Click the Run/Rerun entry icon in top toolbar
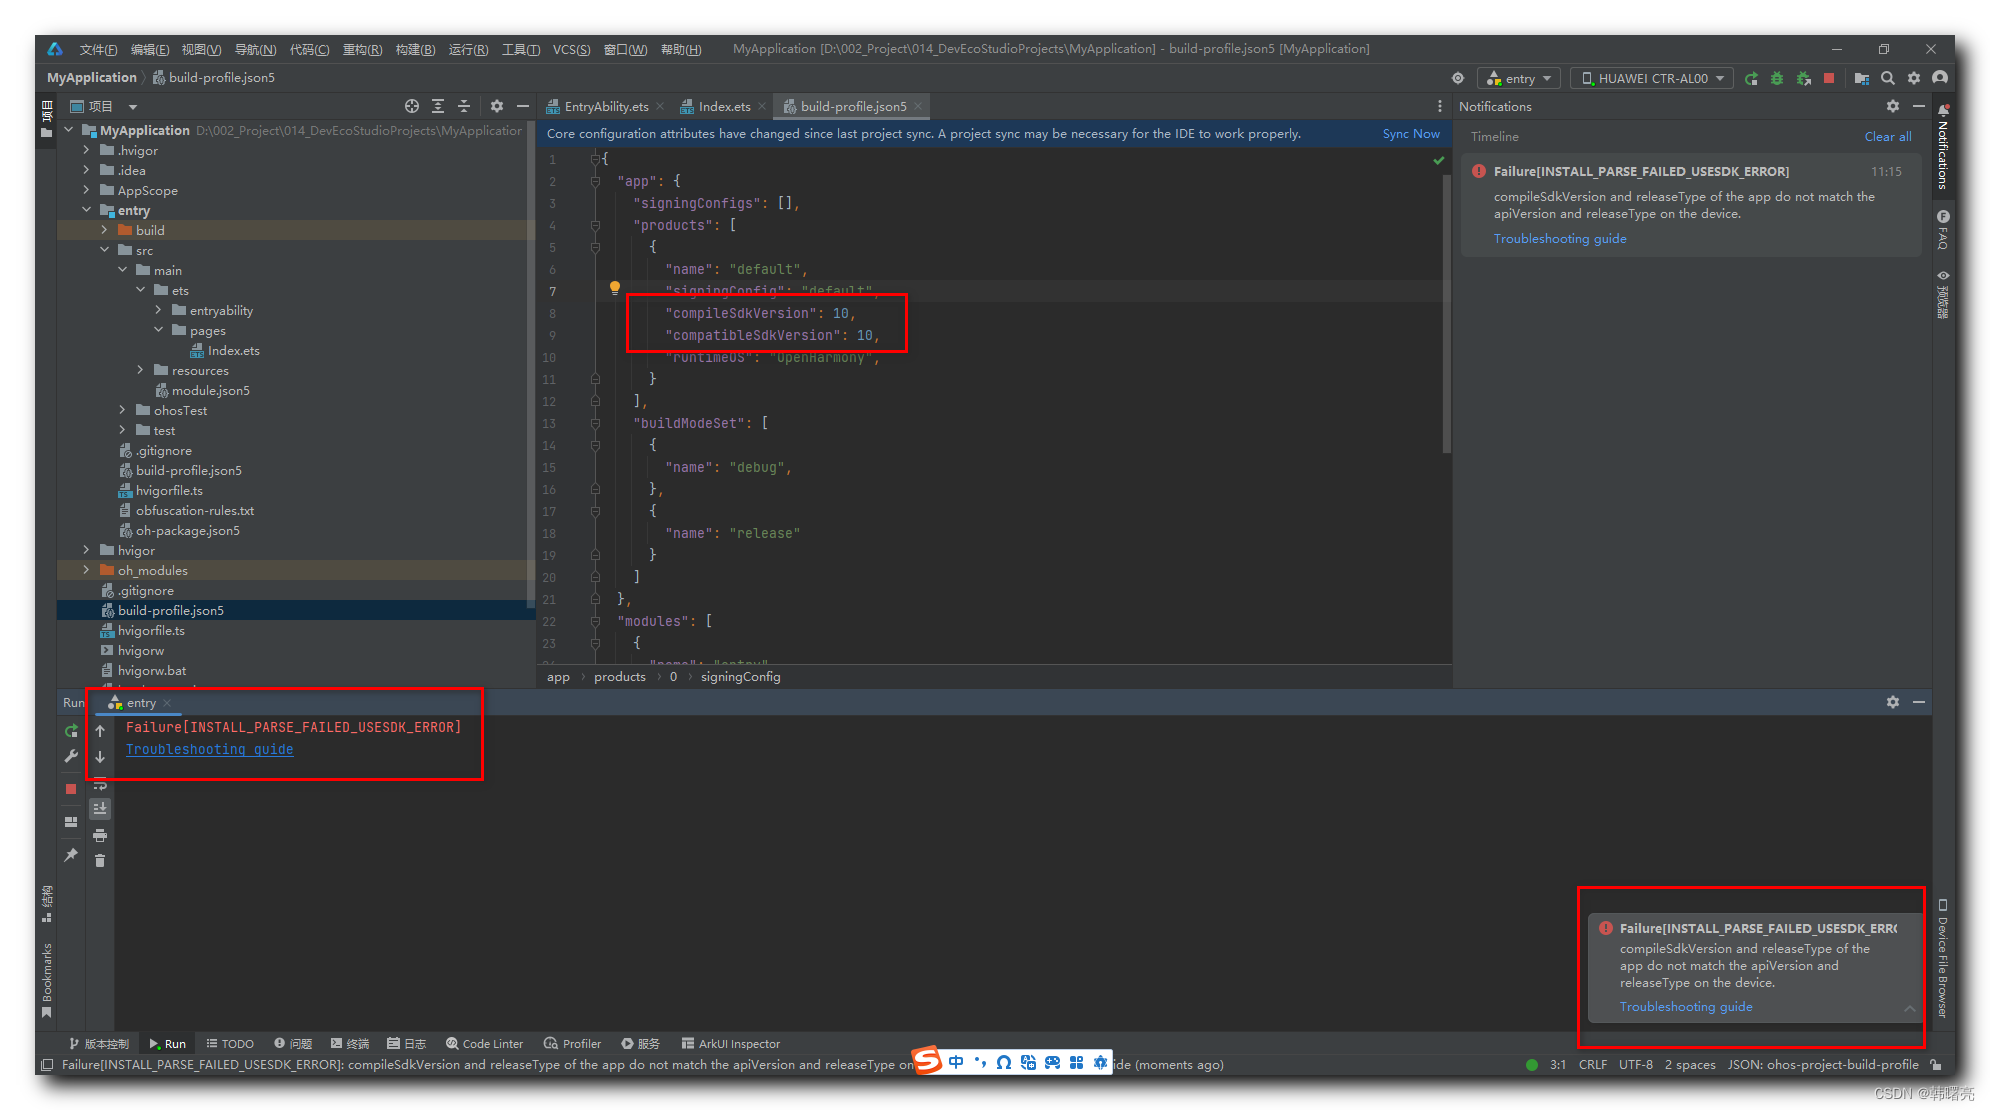1990x1110 pixels. pyautogui.click(x=1751, y=78)
